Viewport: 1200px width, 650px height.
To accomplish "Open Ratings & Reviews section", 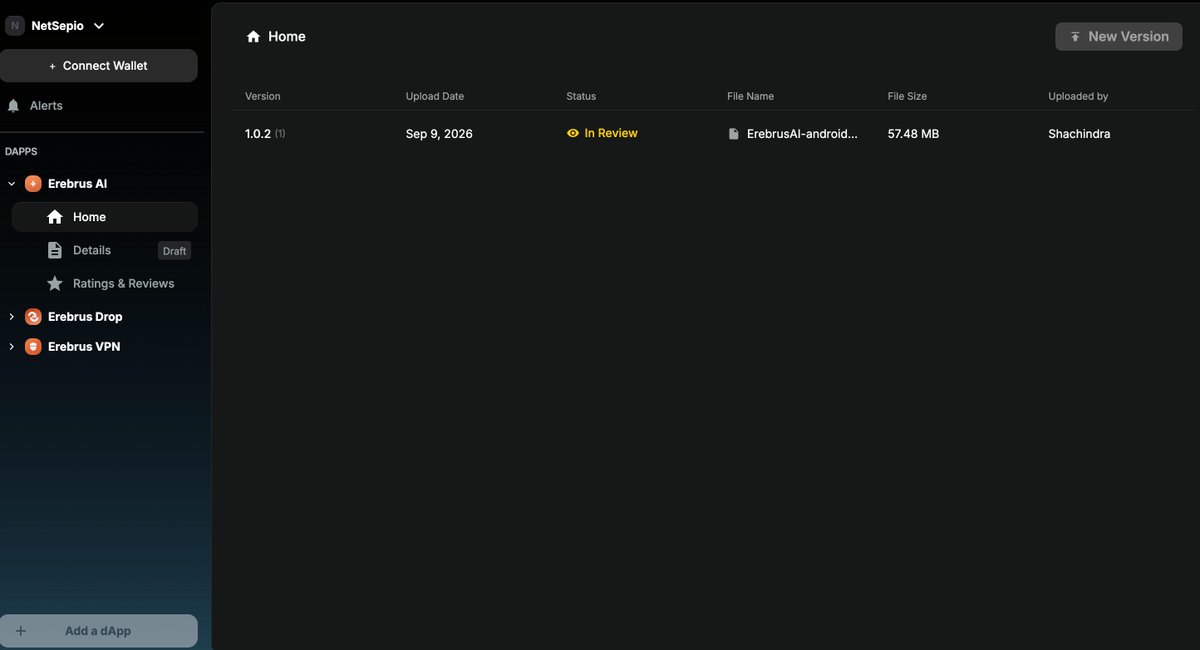I will coord(105,284).
